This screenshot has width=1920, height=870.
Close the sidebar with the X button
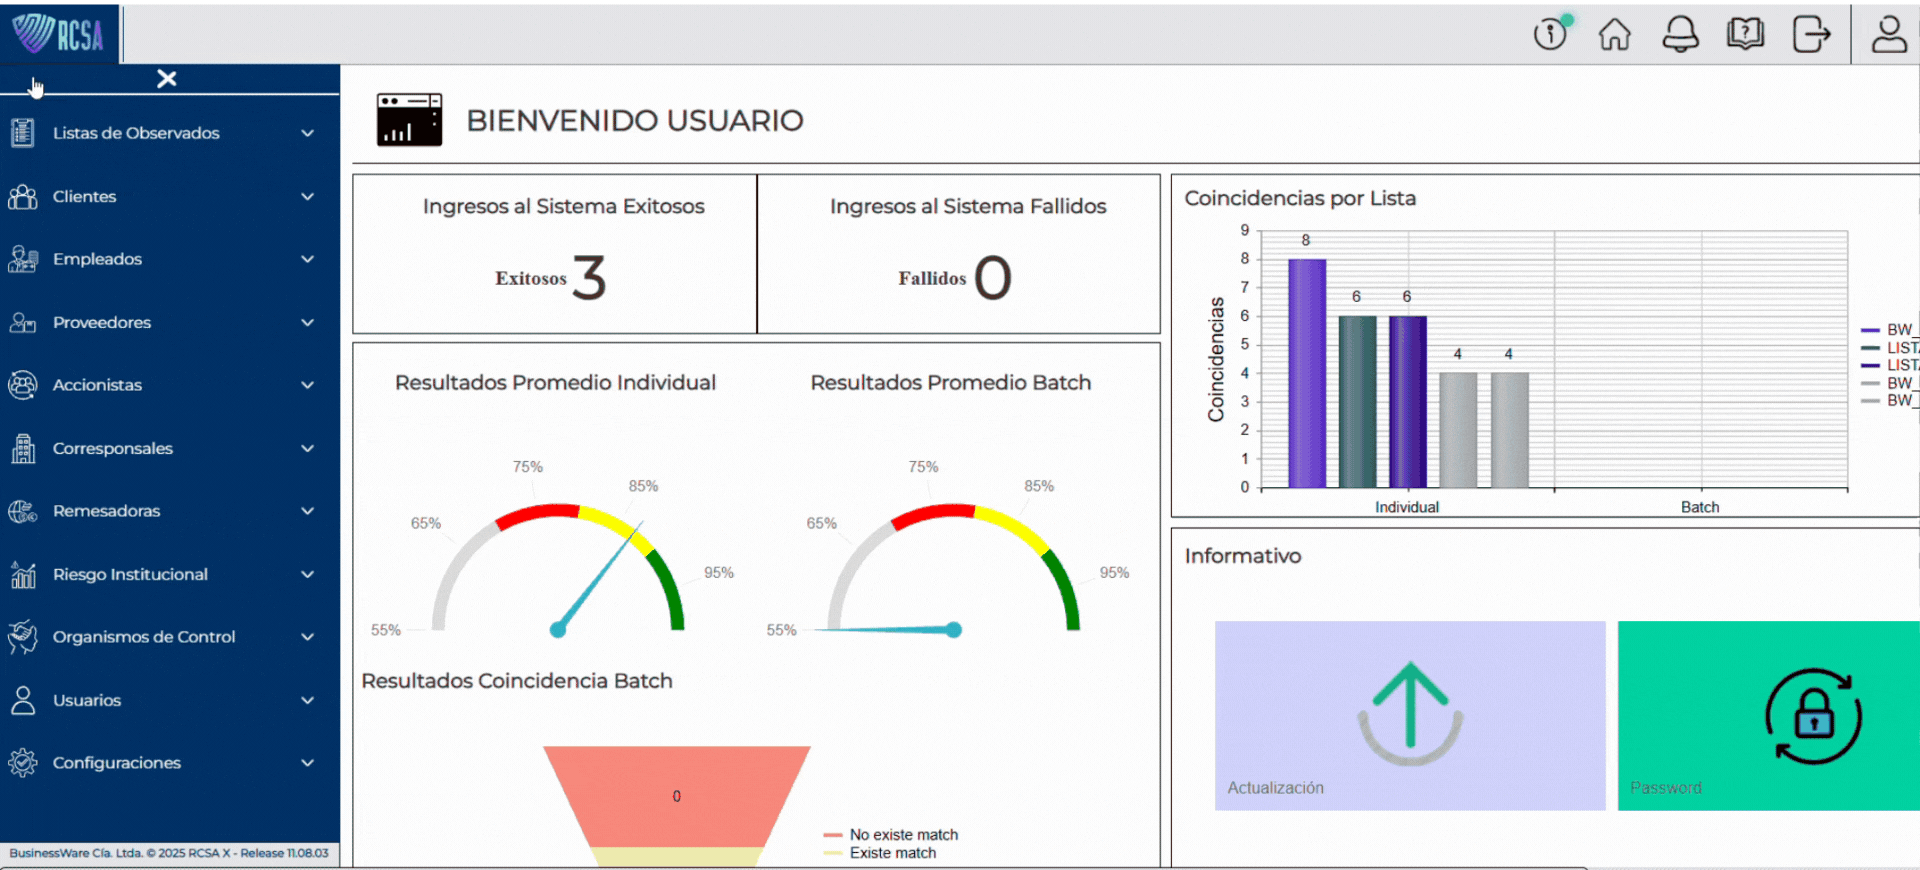(167, 79)
